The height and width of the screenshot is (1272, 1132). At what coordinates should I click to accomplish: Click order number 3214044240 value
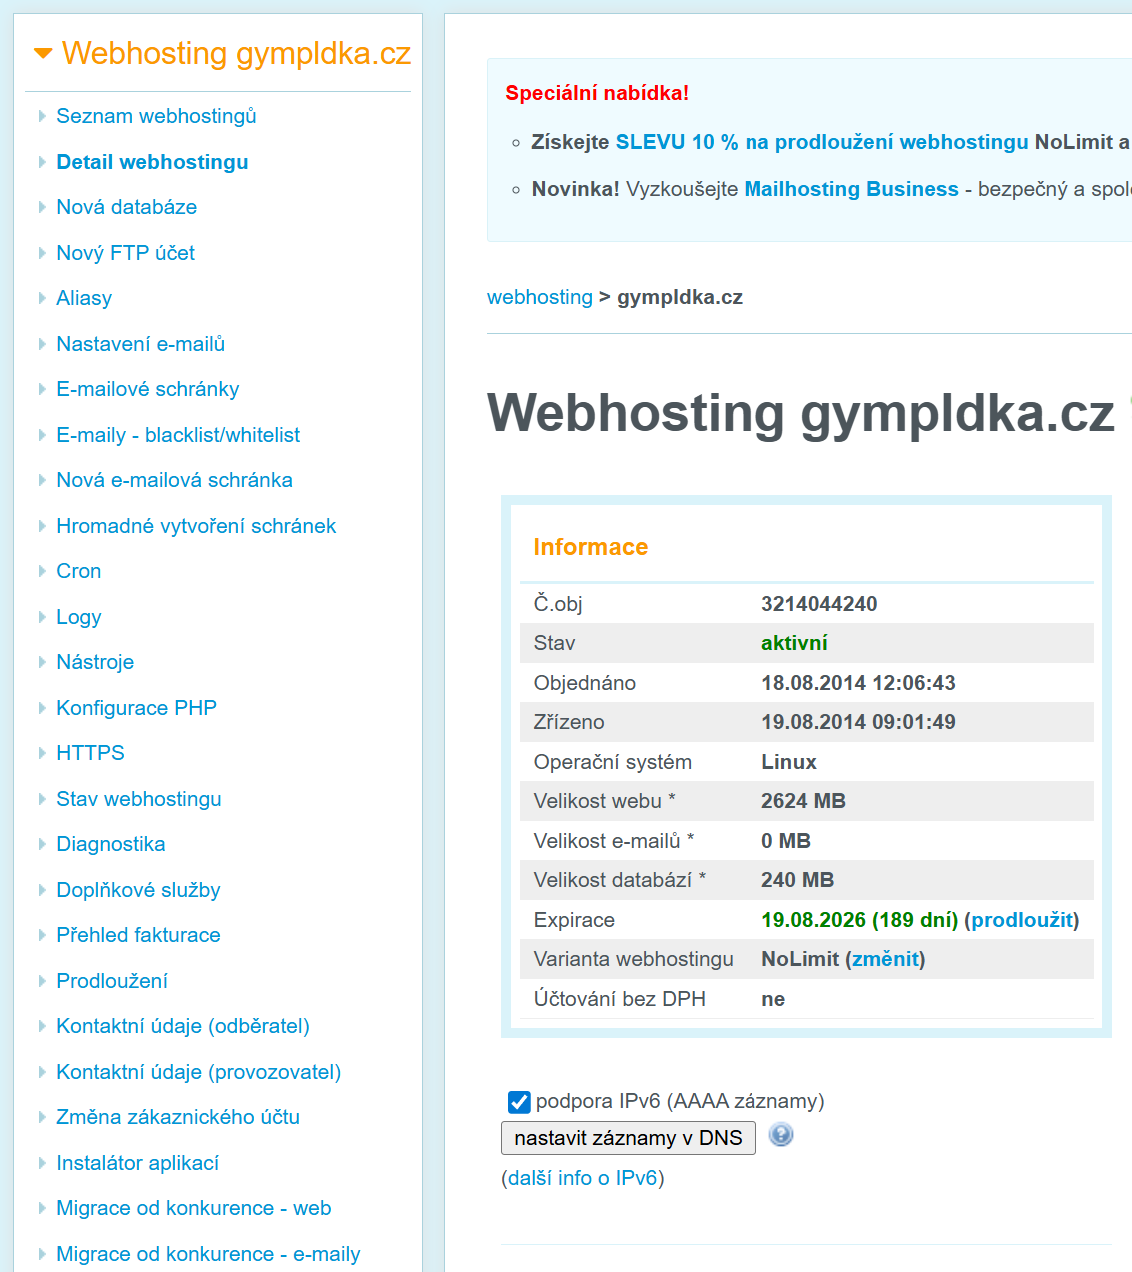[819, 604]
